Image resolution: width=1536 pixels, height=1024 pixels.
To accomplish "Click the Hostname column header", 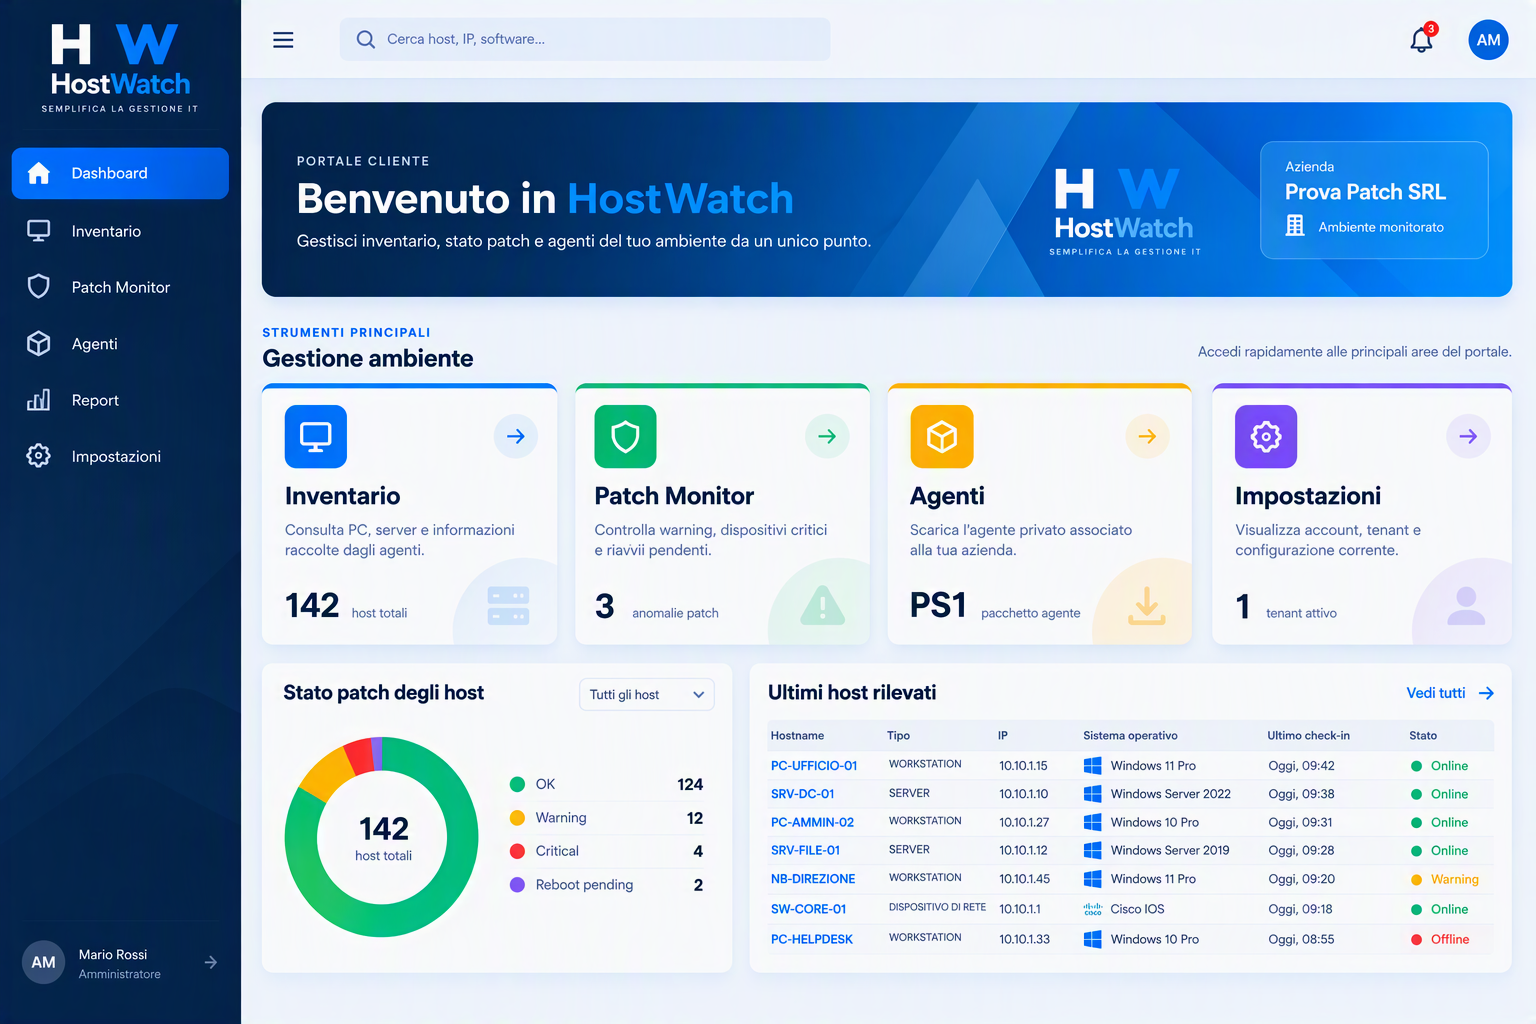I will pyautogui.click(x=797, y=735).
